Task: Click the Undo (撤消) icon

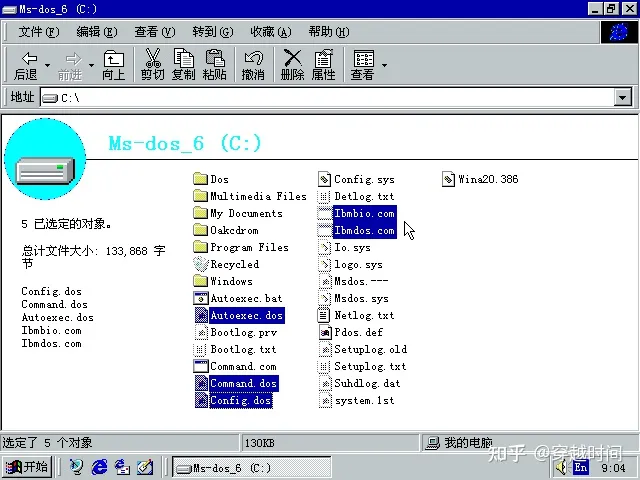Action: point(253,65)
